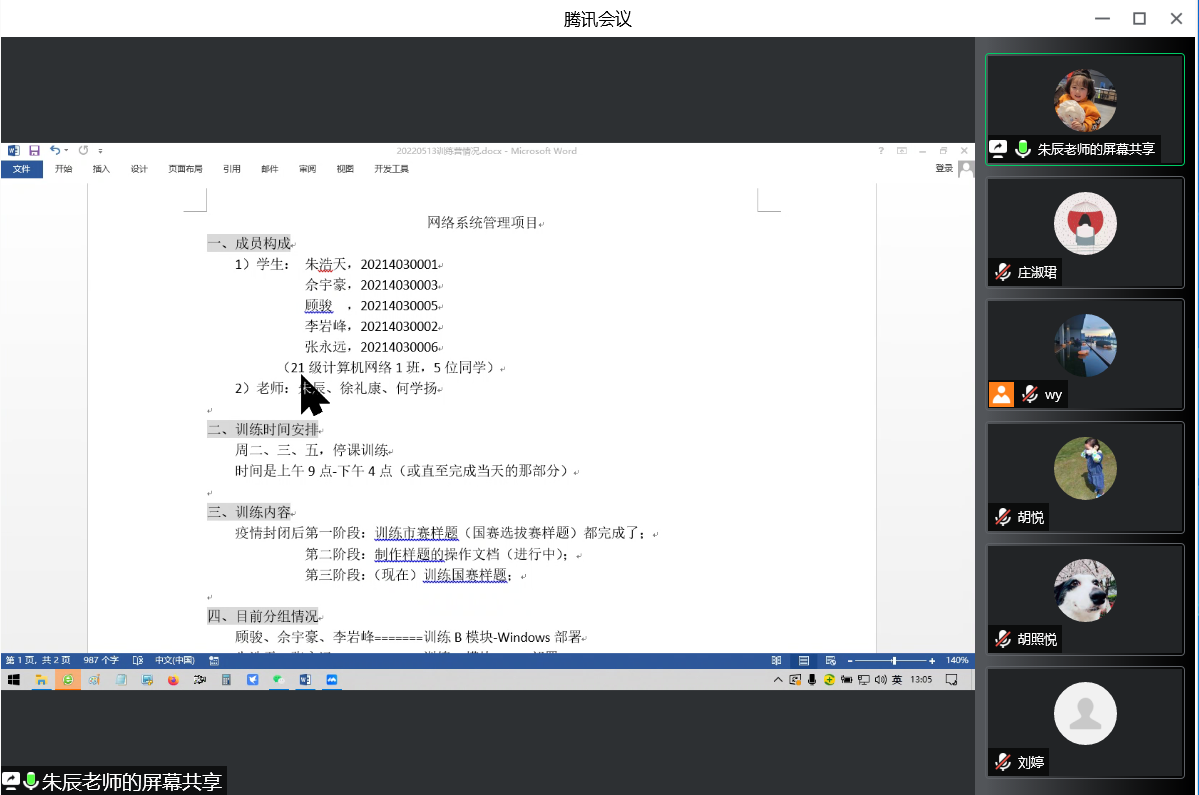The width and height of the screenshot is (1199, 795).
Task: Click the Undo arrow in Word's title bar
Action: coord(54,150)
